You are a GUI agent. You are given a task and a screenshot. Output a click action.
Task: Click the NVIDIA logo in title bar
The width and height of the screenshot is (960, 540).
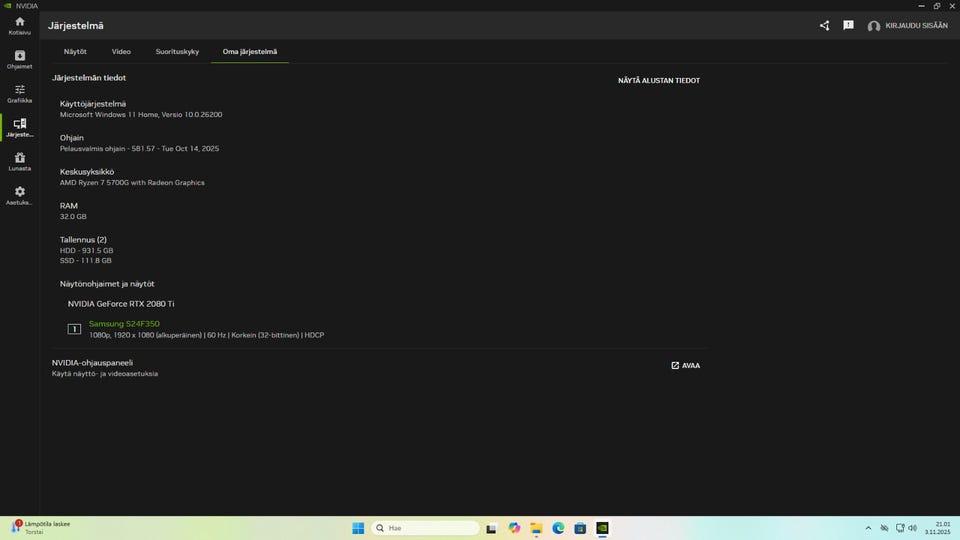pos(7,6)
